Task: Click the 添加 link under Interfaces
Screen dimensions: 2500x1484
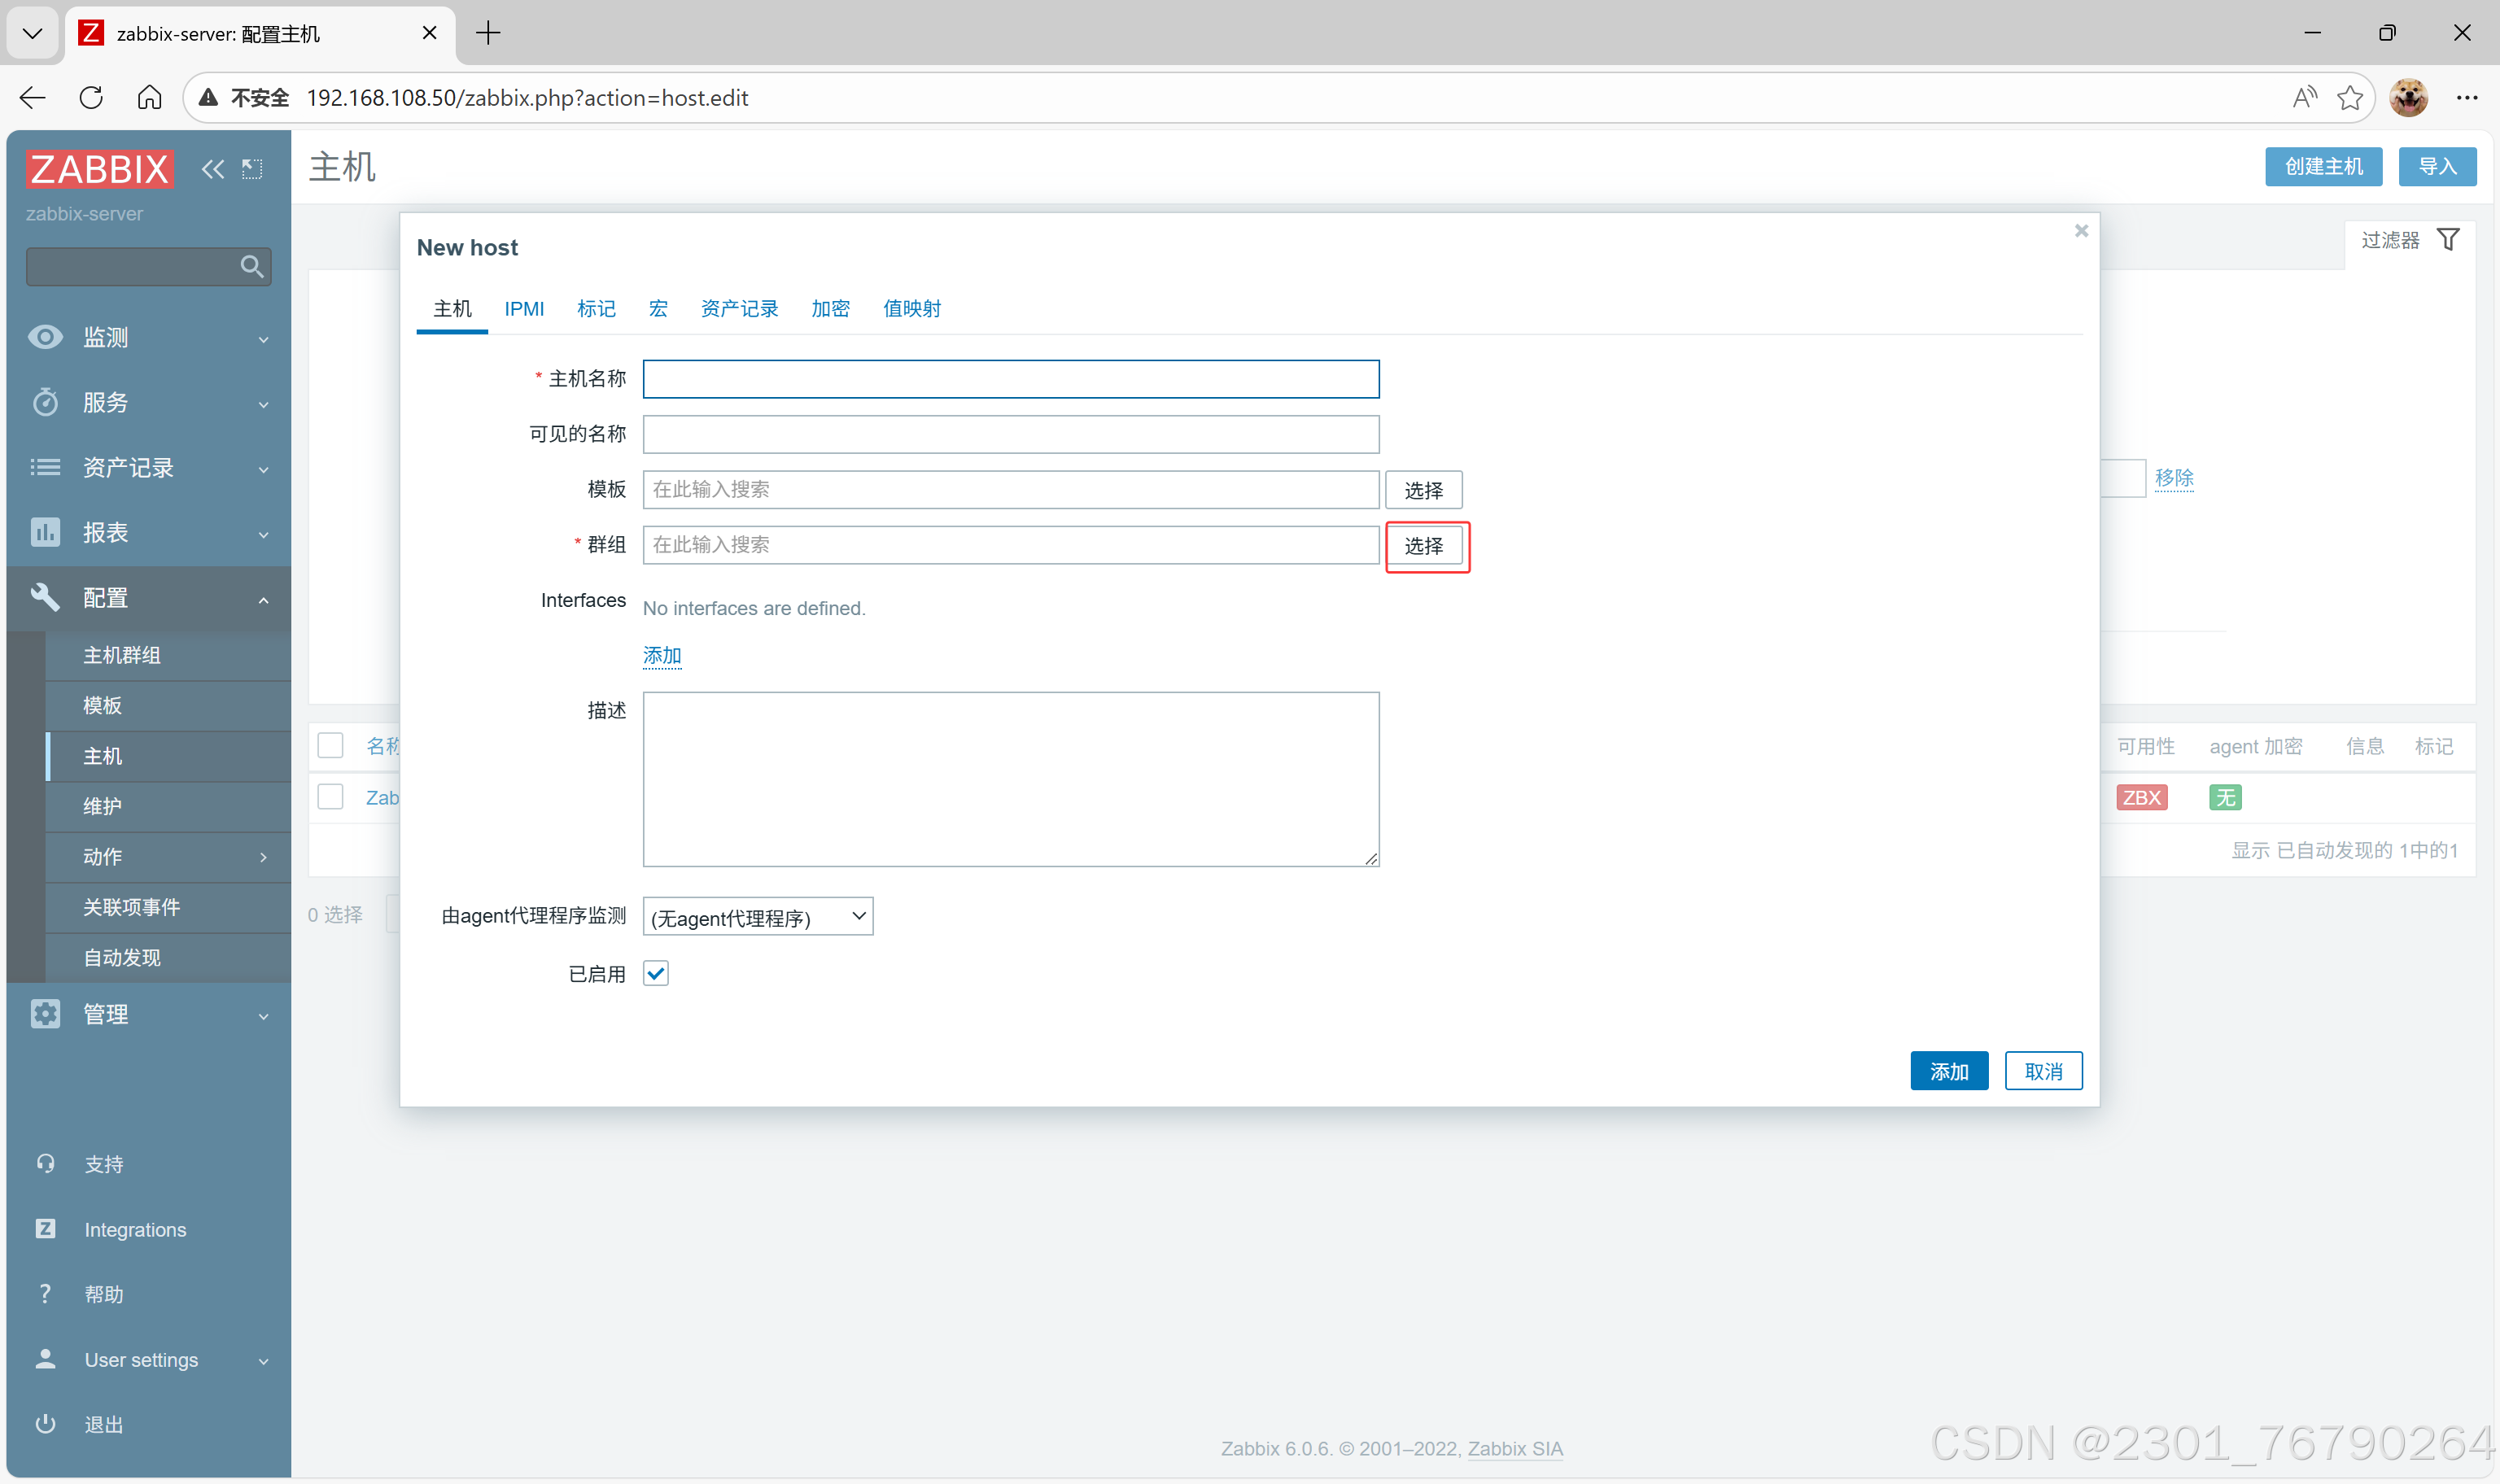Action: click(x=662, y=655)
